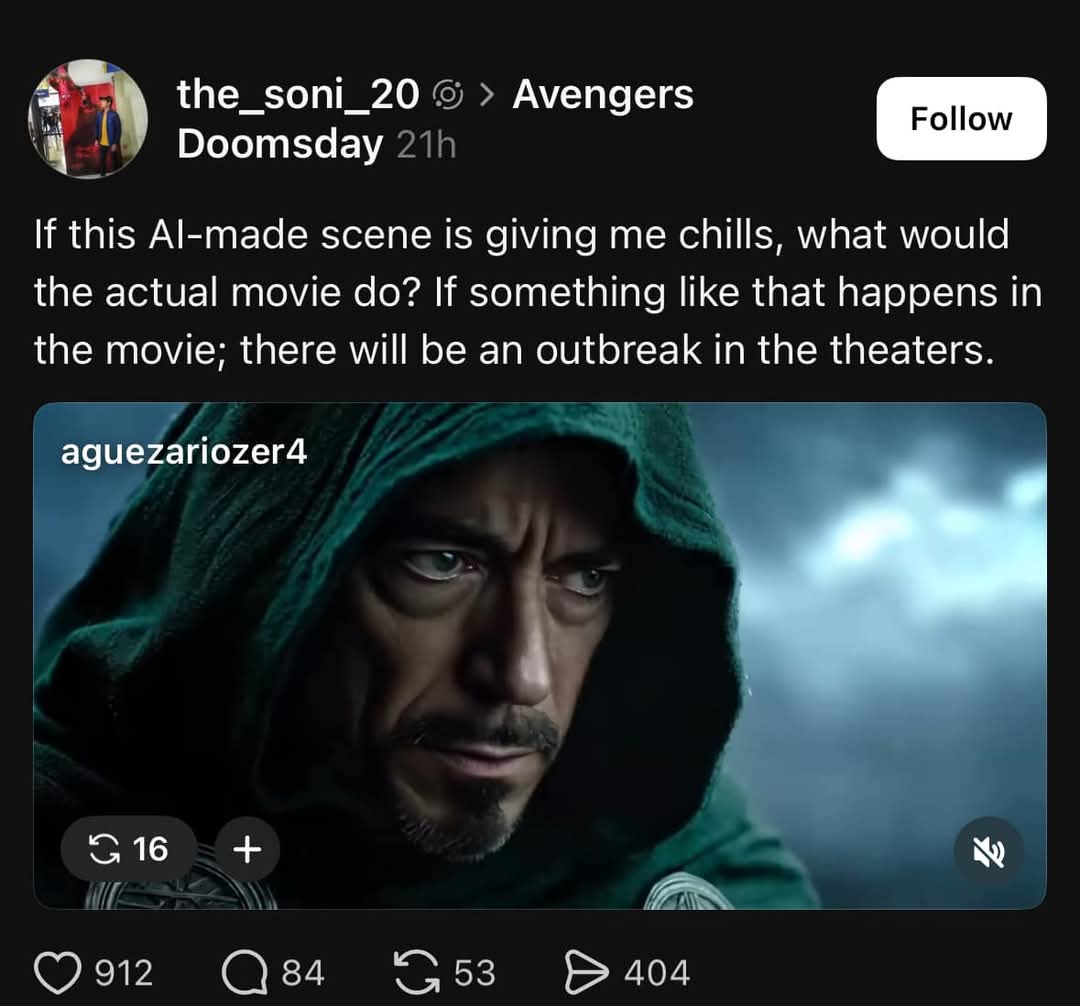Like the post with the heart icon
This screenshot has height=1006, width=1080.
[57, 973]
